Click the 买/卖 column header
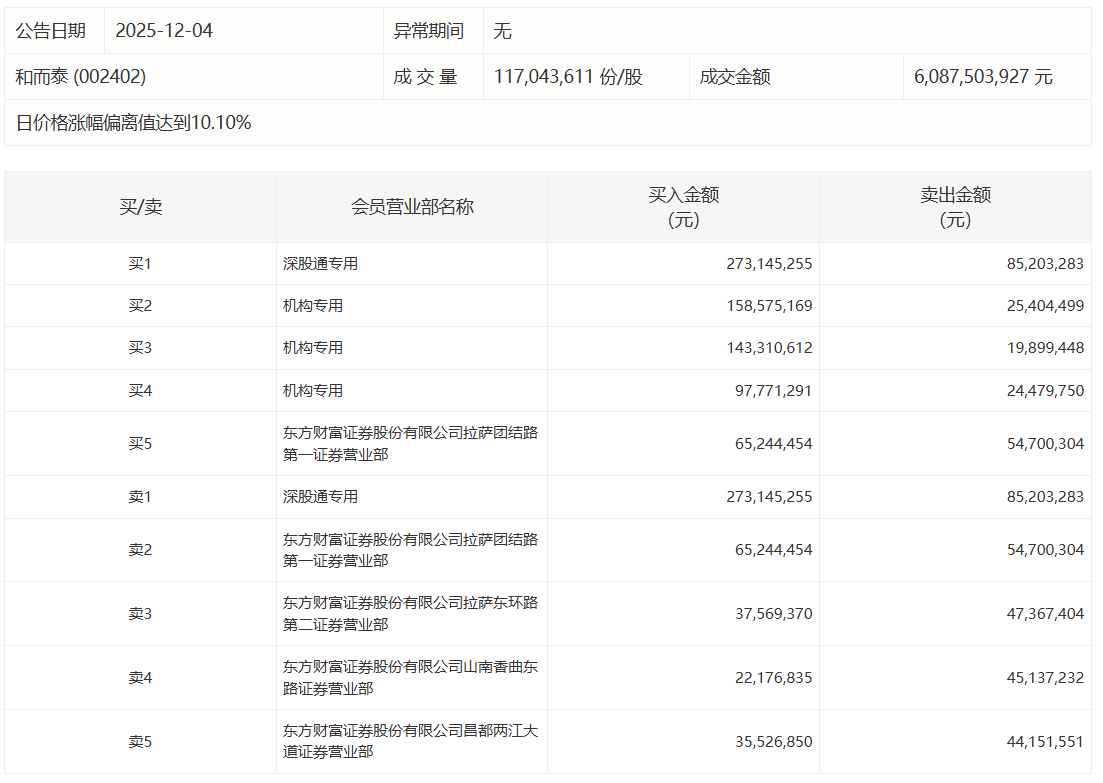 (140, 207)
